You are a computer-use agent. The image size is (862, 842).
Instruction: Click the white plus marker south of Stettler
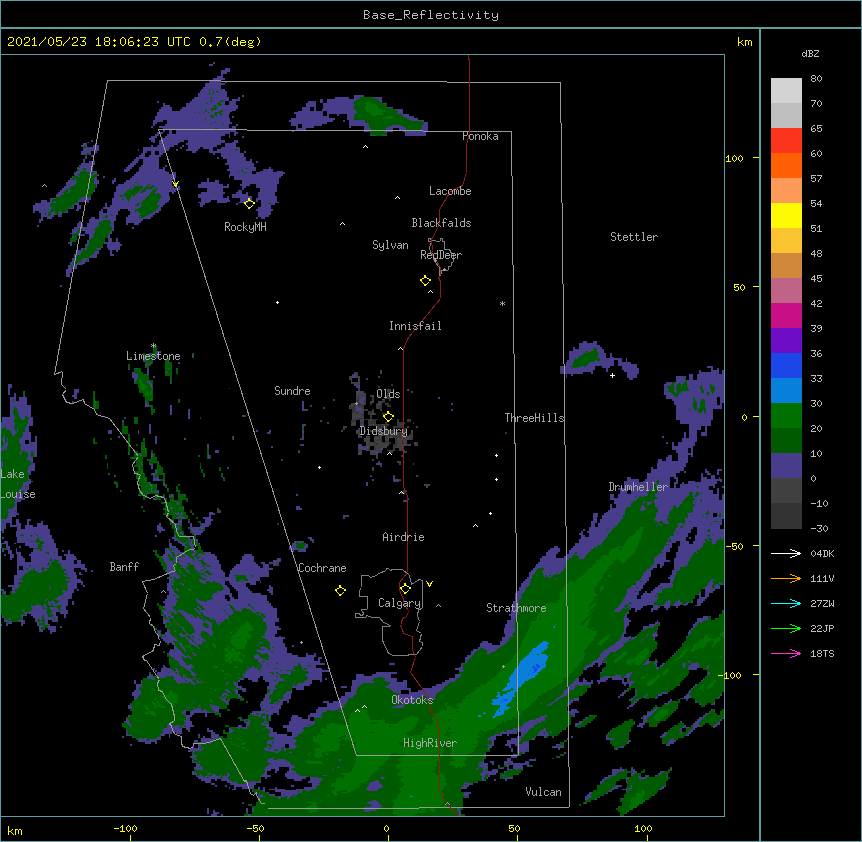(x=612, y=375)
